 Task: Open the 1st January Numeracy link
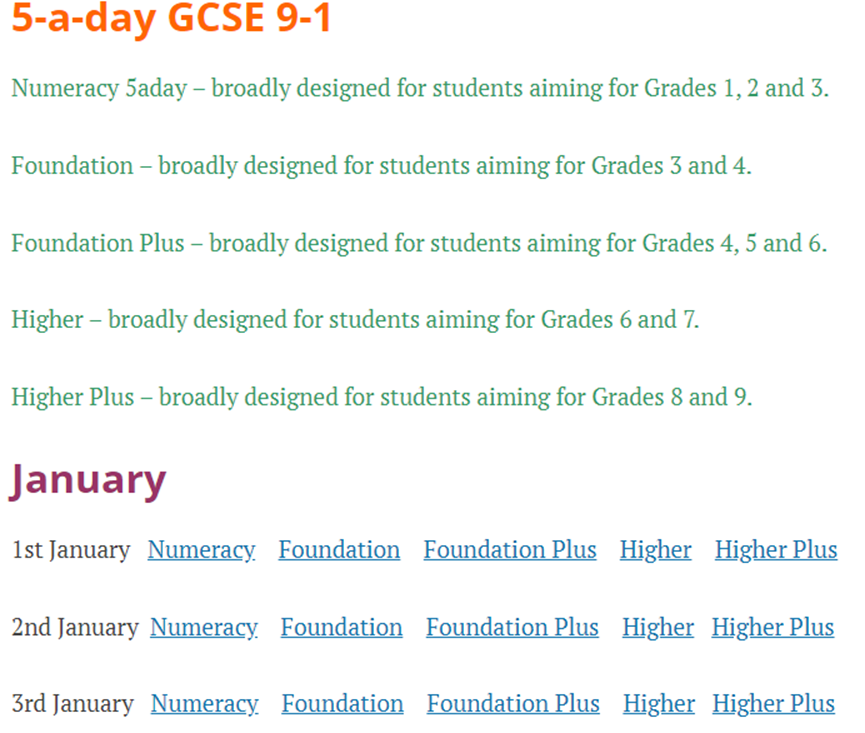point(201,550)
